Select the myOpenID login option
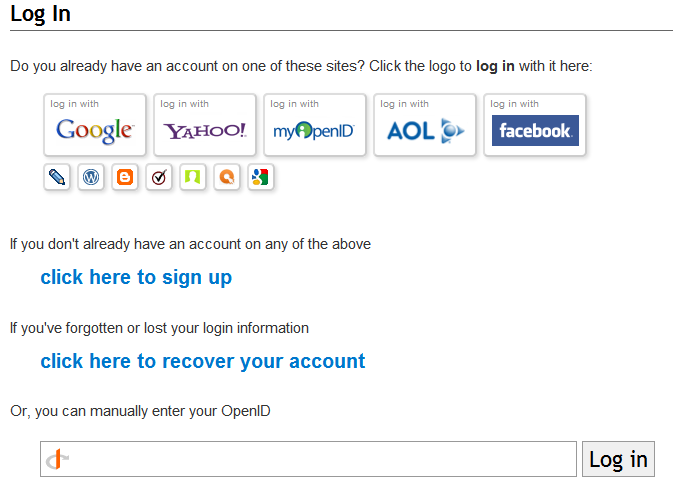This screenshot has width=673, height=491. (315, 125)
